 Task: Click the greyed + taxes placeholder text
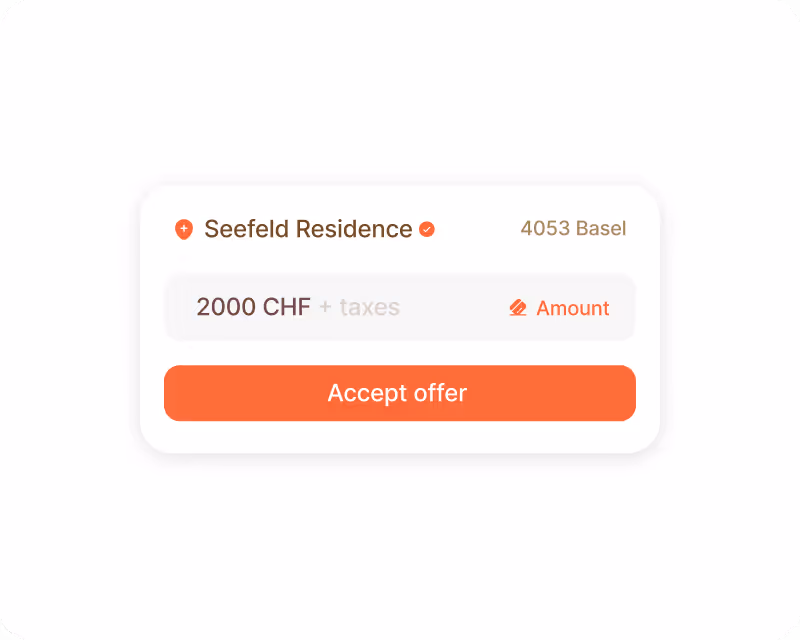[x=360, y=308]
